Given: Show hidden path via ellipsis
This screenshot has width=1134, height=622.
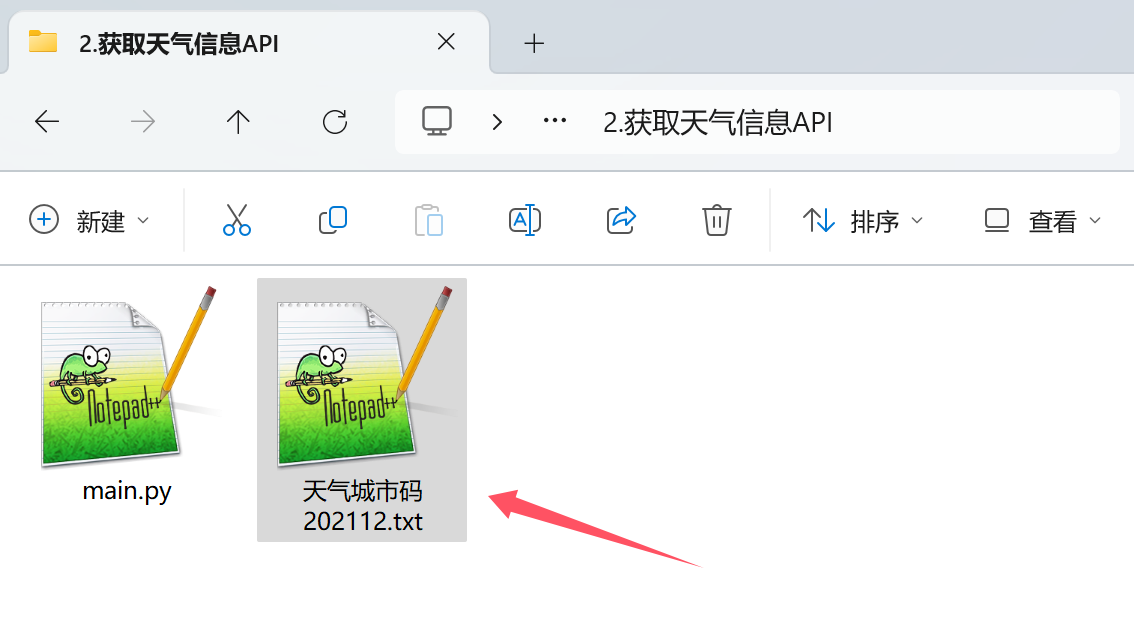Looking at the screenshot, I should pos(555,121).
